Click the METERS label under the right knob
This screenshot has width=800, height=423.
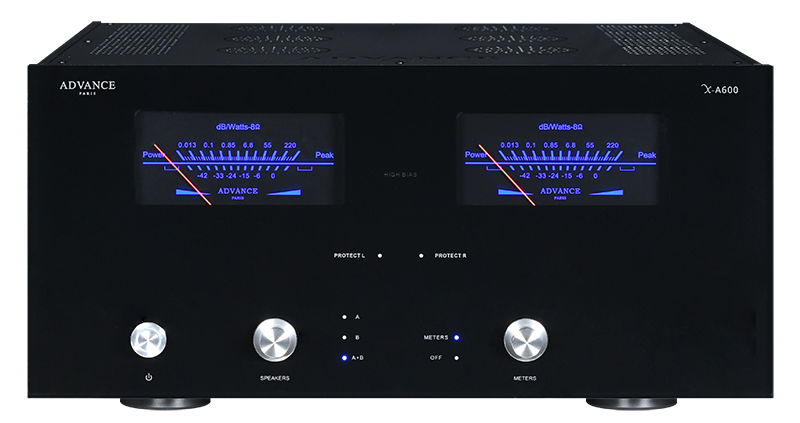point(525,378)
